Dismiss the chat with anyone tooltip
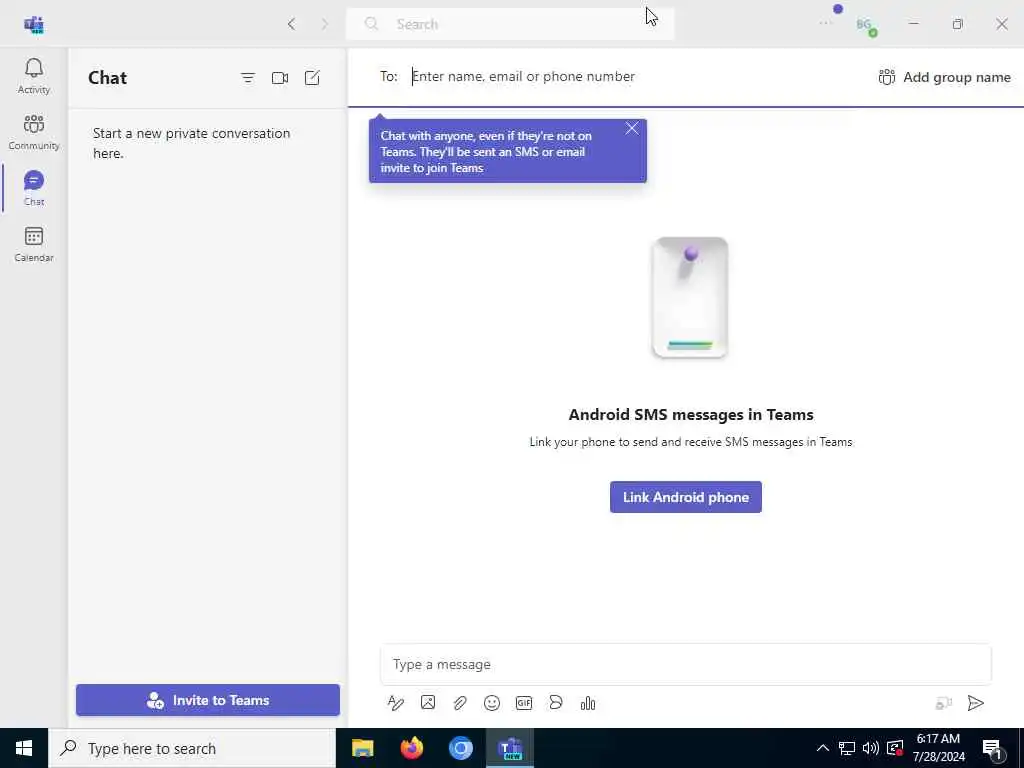Viewport: 1024px width, 768px height. coord(632,129)
